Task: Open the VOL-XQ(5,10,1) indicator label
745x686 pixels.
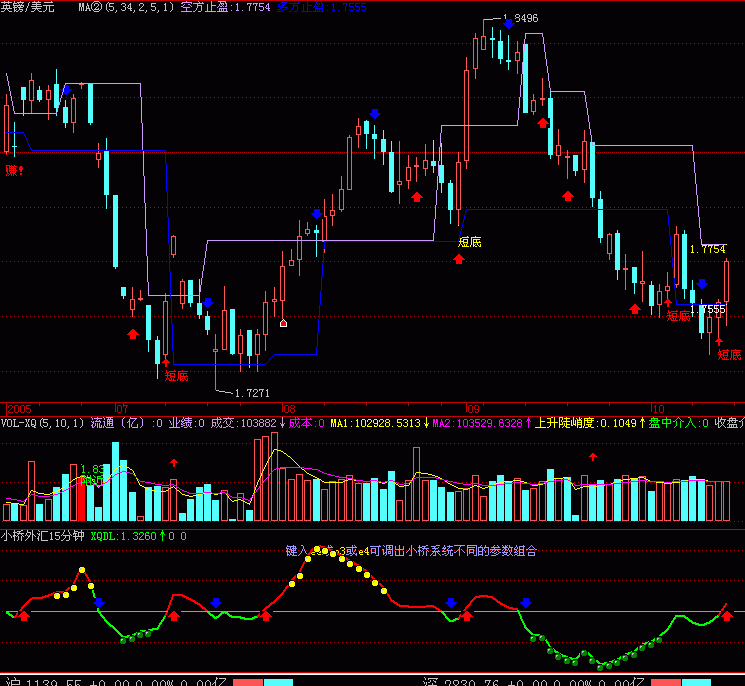Action: pyautogui.click(x=43, y=423)
